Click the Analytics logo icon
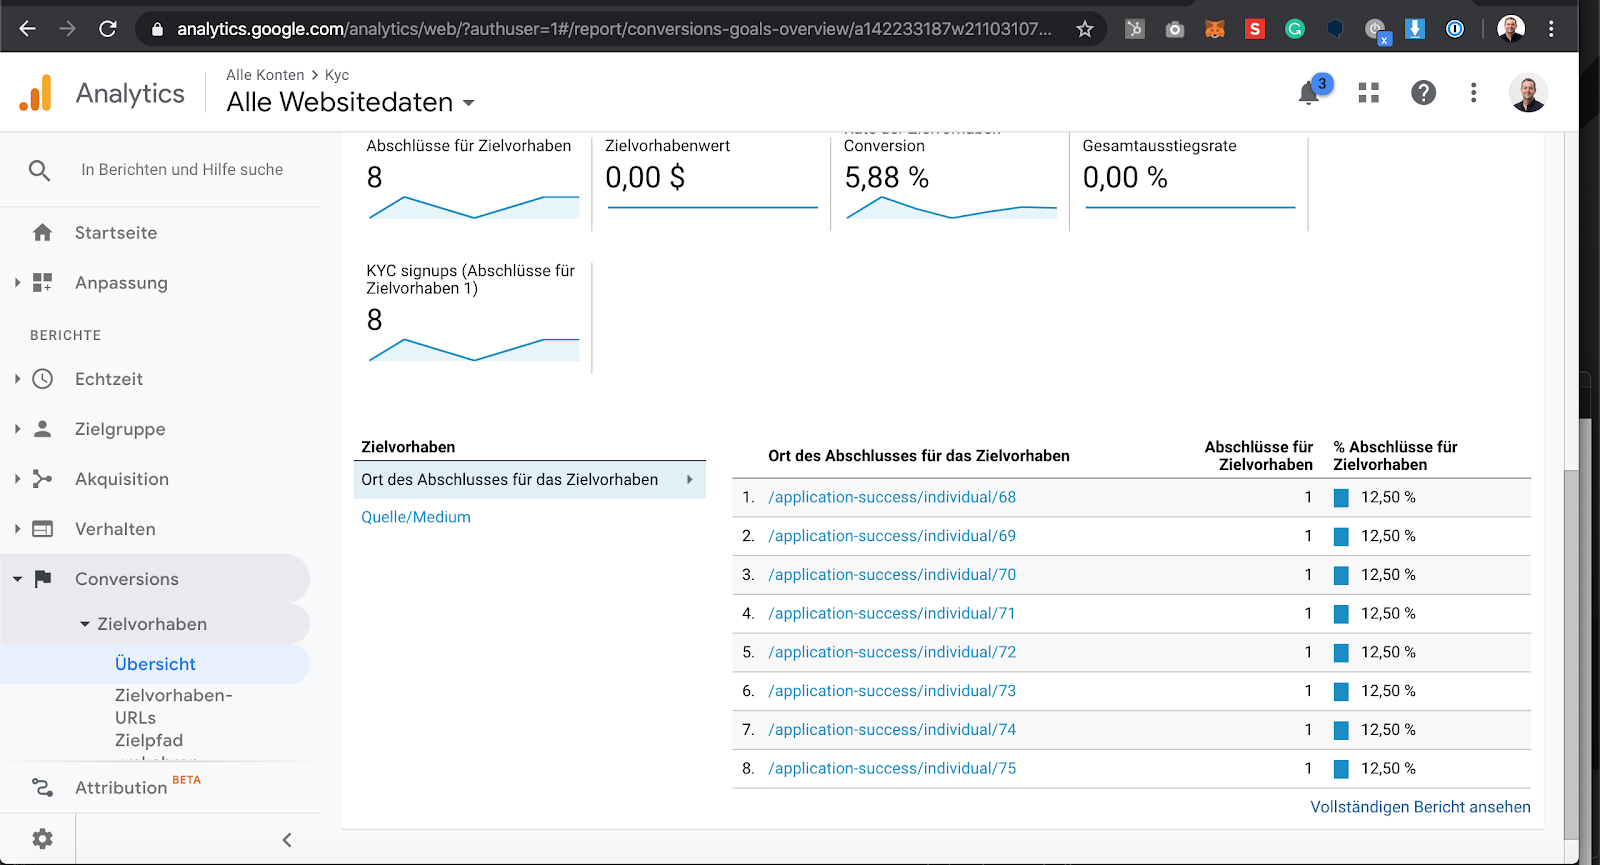This screenshot has width=1600, height=865. [x=35, y=93]
